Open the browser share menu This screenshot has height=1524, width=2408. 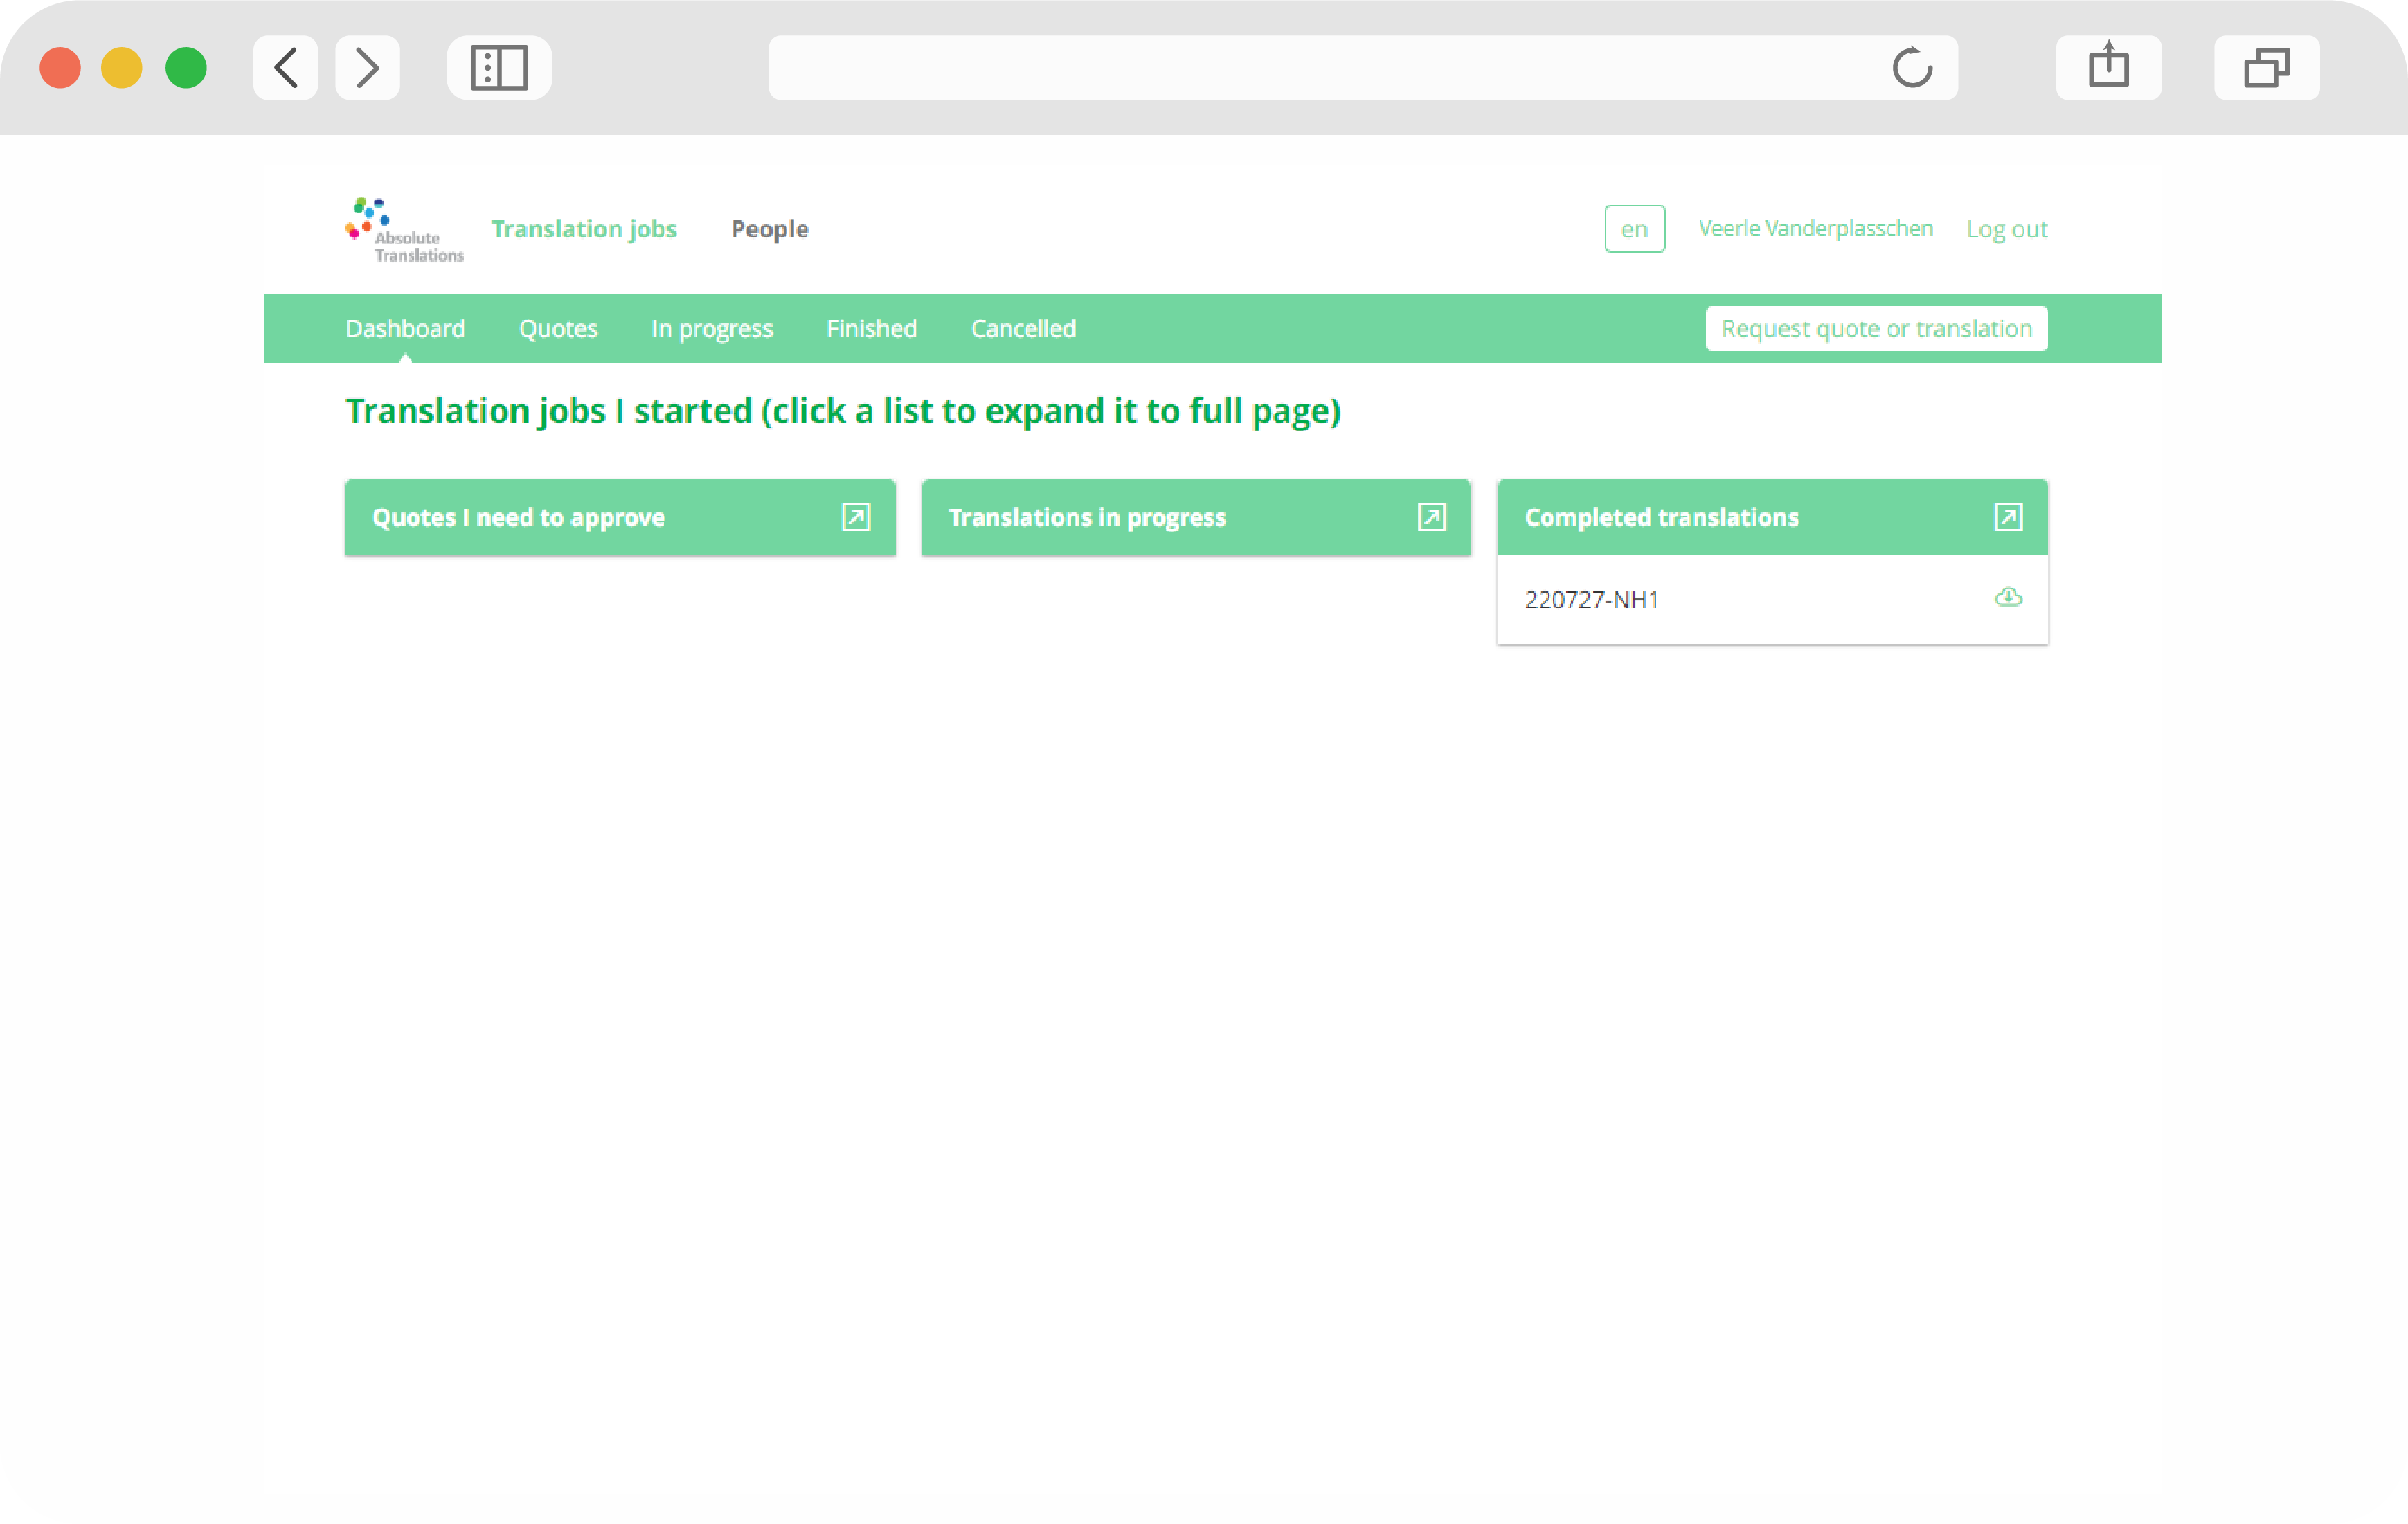pyautogui.click(x=2108, y=68)
